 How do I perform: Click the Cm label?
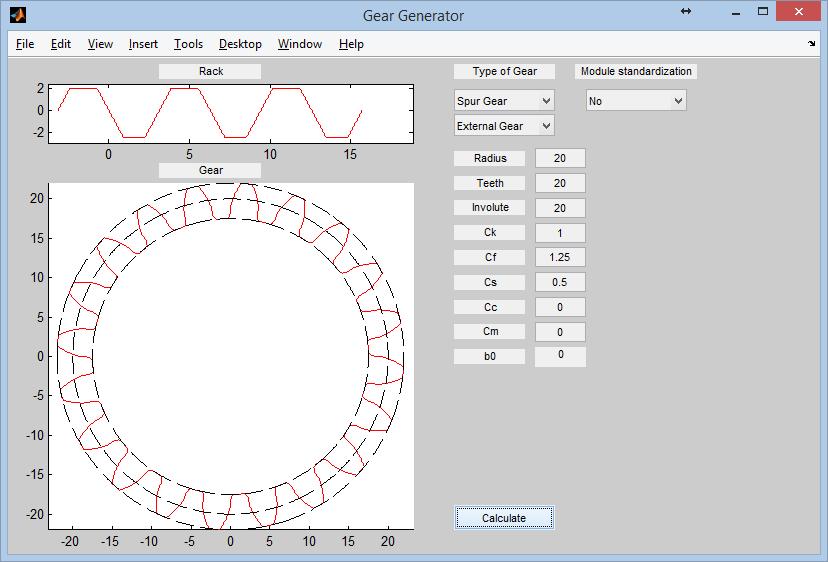coord(490,331)
